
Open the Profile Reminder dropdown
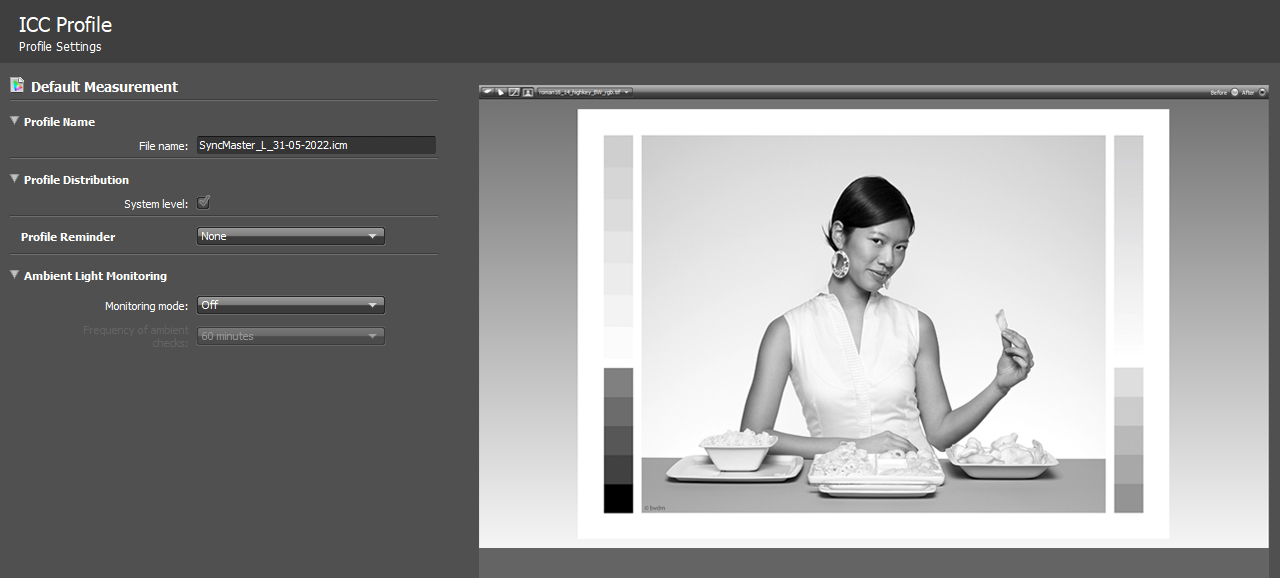click(x=291, y=237)
